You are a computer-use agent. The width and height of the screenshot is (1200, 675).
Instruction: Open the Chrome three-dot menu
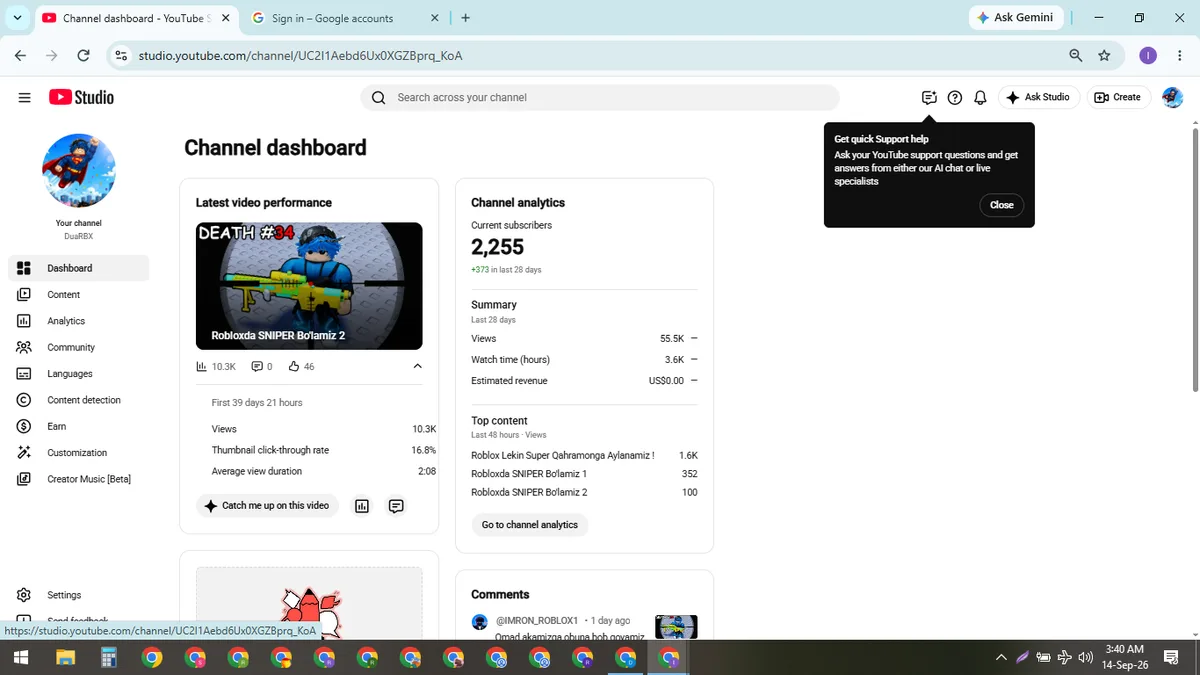[x=1180, y=56]
